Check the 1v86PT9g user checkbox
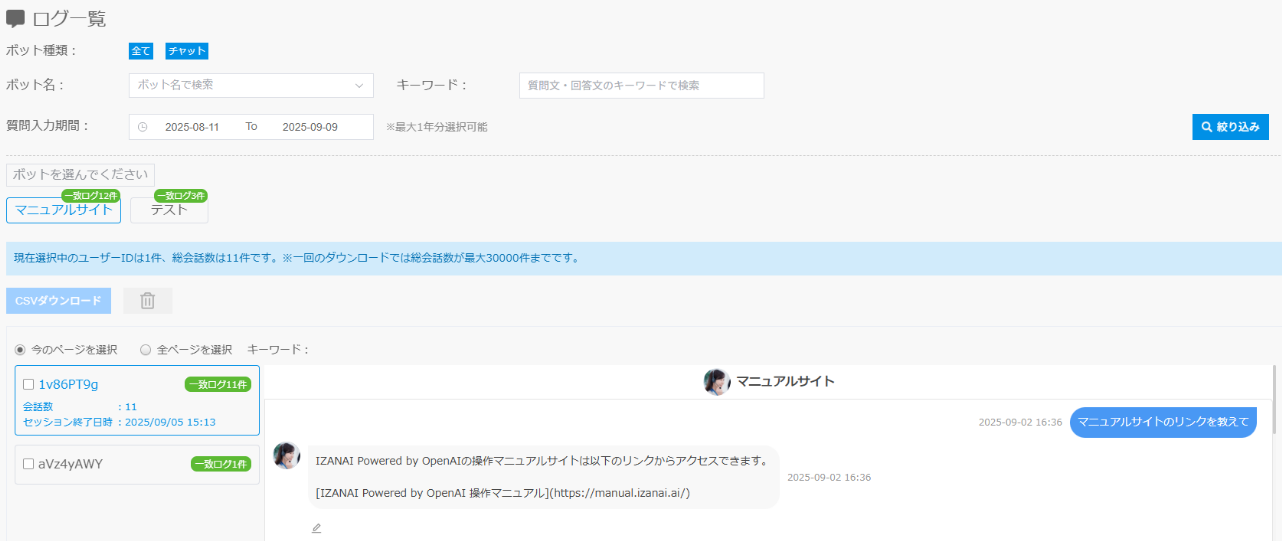The width and height of the screenshot is (1282, 541). (29, 385)
